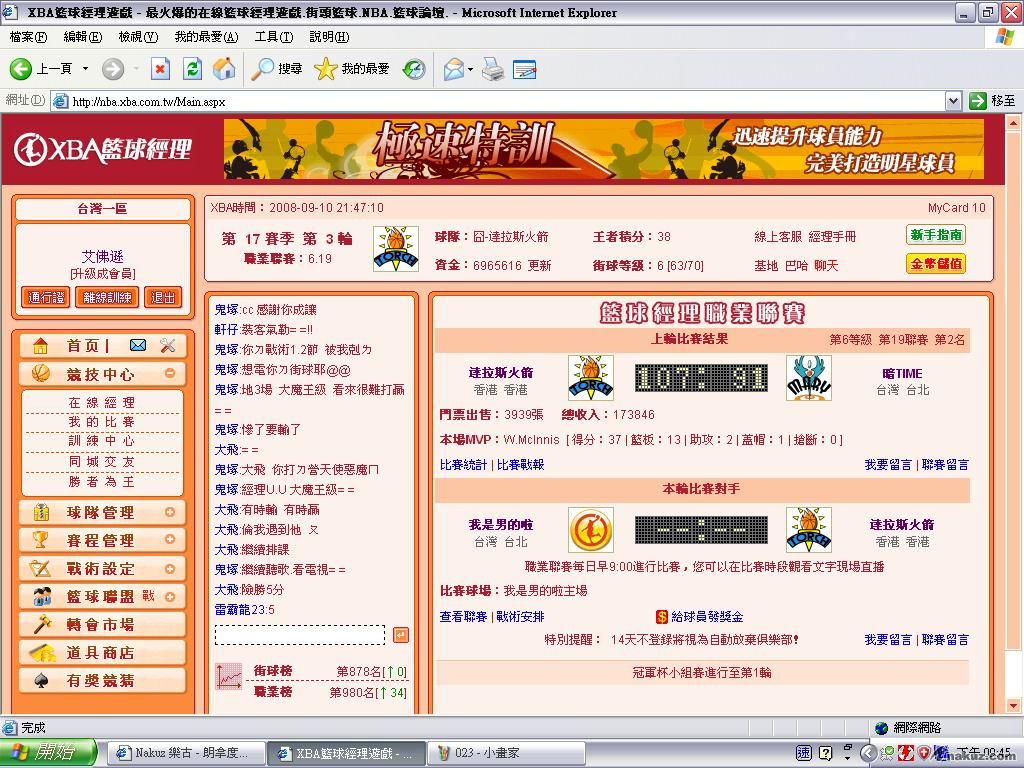Viewport: 1024px width, 768px height.
Task: Open History toolbar icon
Action: (x=414, y=69)
